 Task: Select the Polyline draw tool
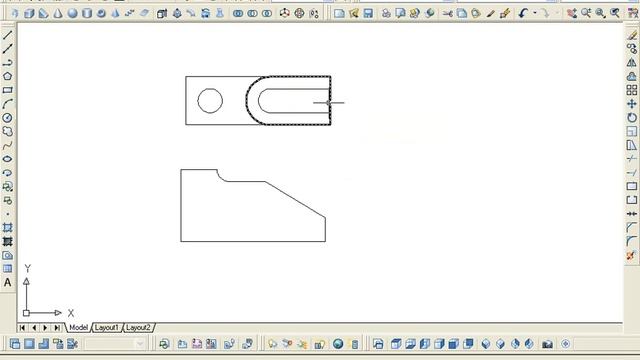7,63
